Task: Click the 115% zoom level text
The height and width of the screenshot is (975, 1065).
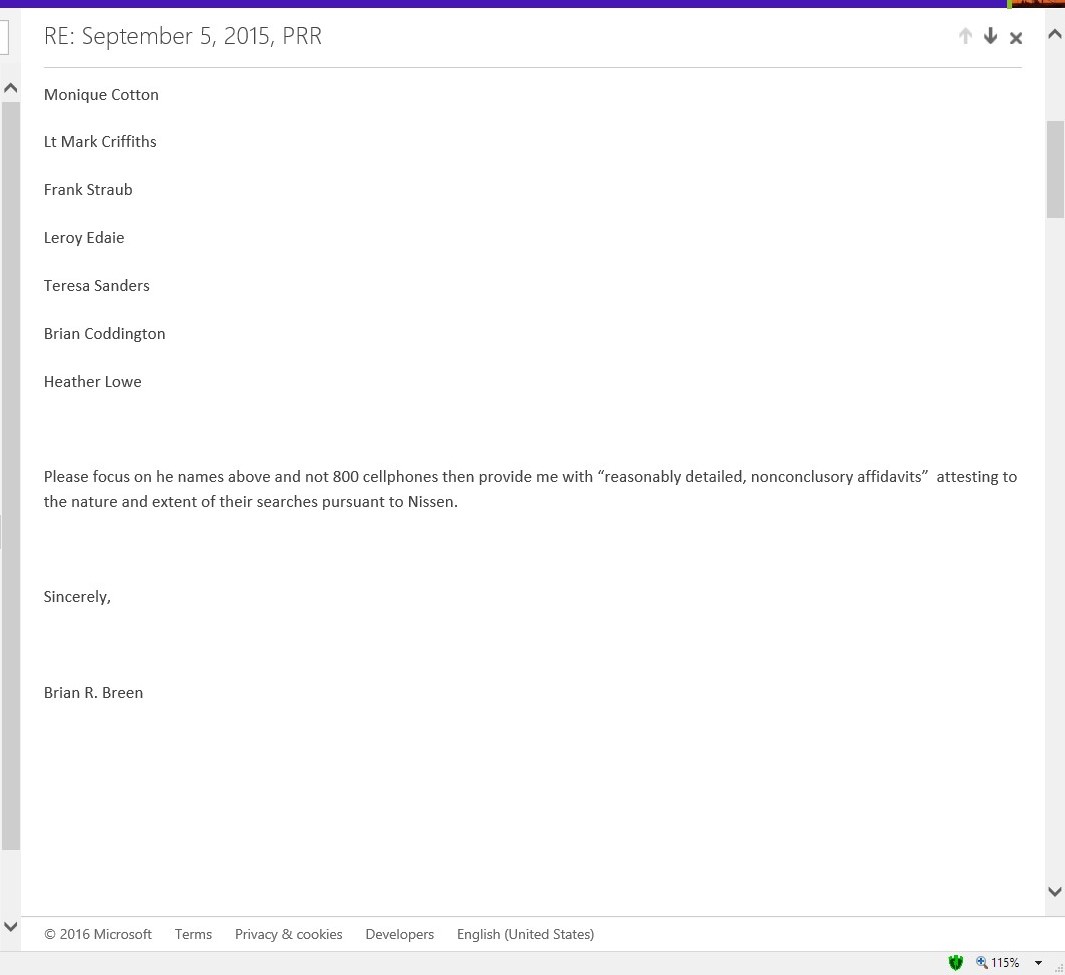Action: [1005, 963]
